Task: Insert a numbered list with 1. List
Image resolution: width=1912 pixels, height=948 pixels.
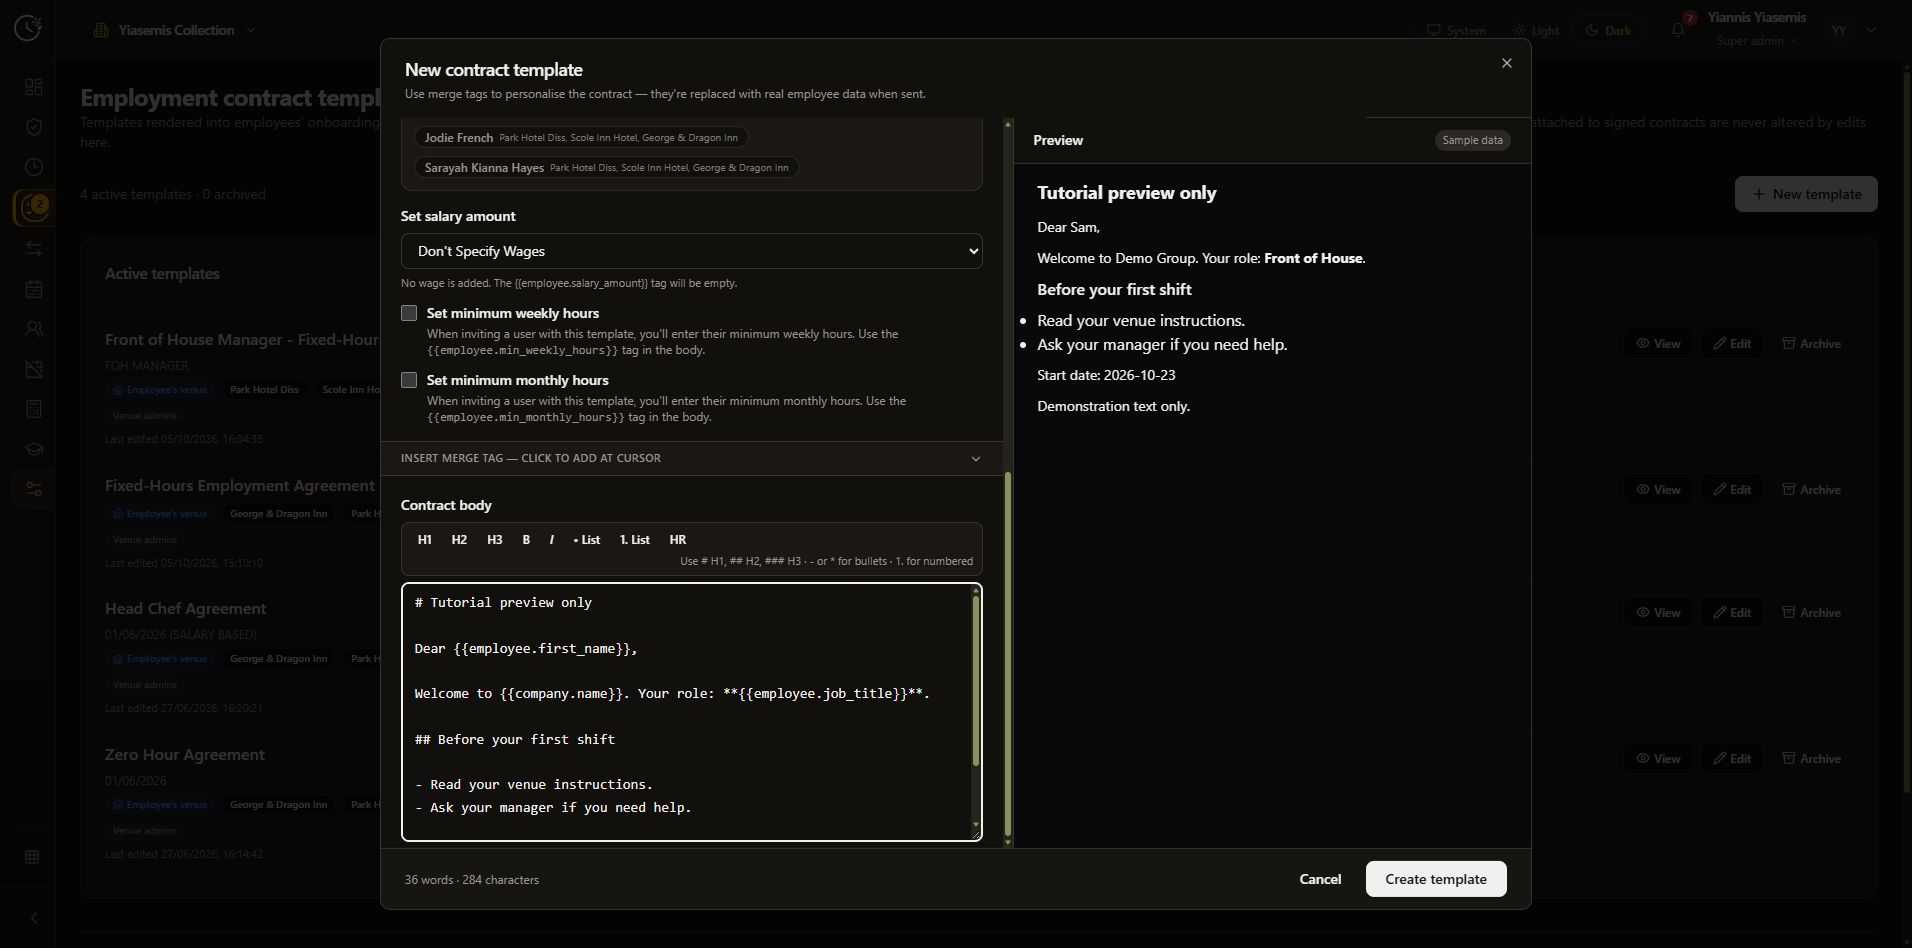Action: click(634, 540)
